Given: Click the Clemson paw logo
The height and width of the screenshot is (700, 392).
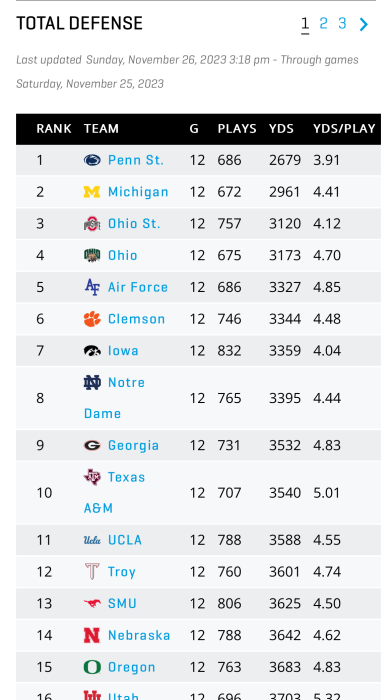Looking at the screenshot, I should [x=92, y=319].
